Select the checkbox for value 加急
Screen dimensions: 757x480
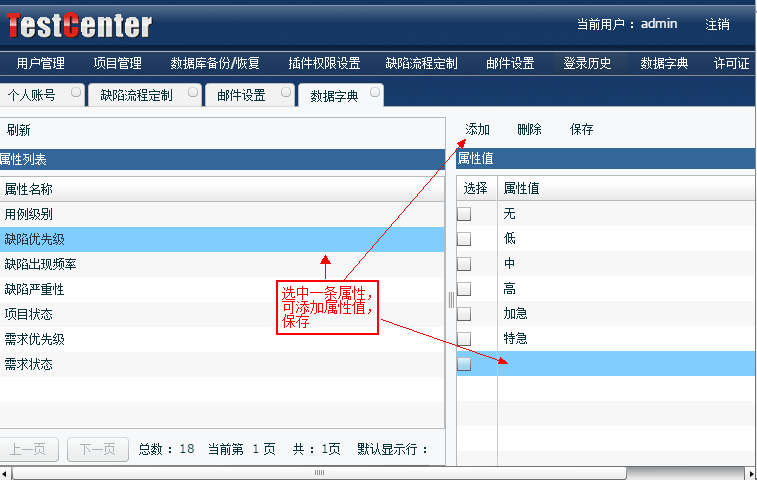[464, 314]
